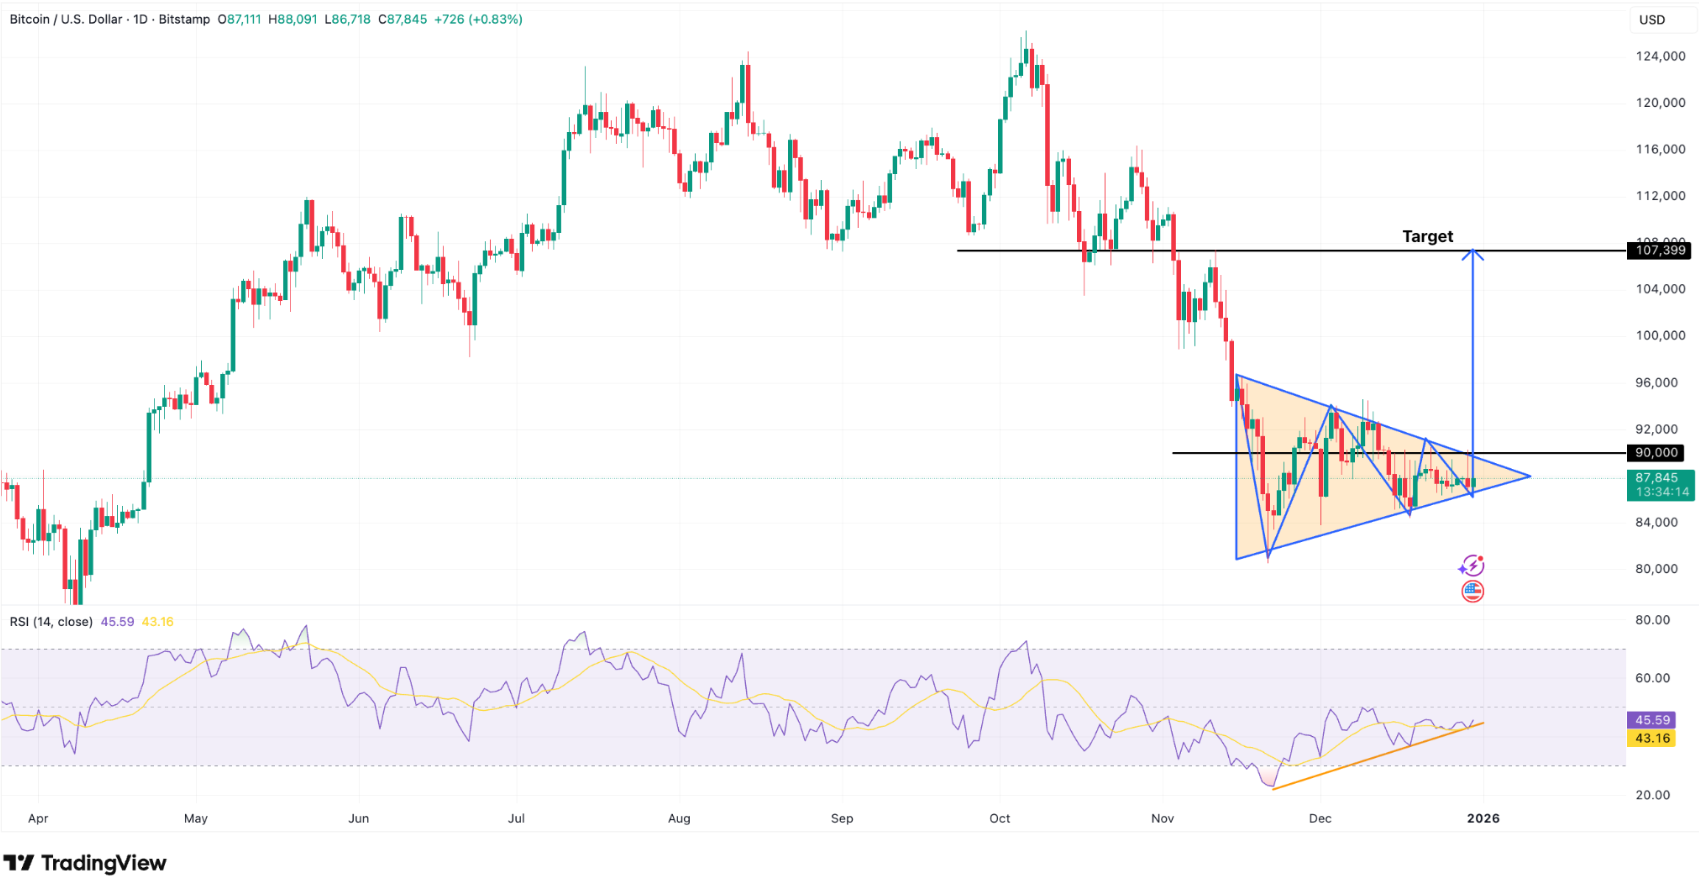
Task: Select the RSI (14, close) indicator legend
Action: pyautogui.click(x=51, y=622)
